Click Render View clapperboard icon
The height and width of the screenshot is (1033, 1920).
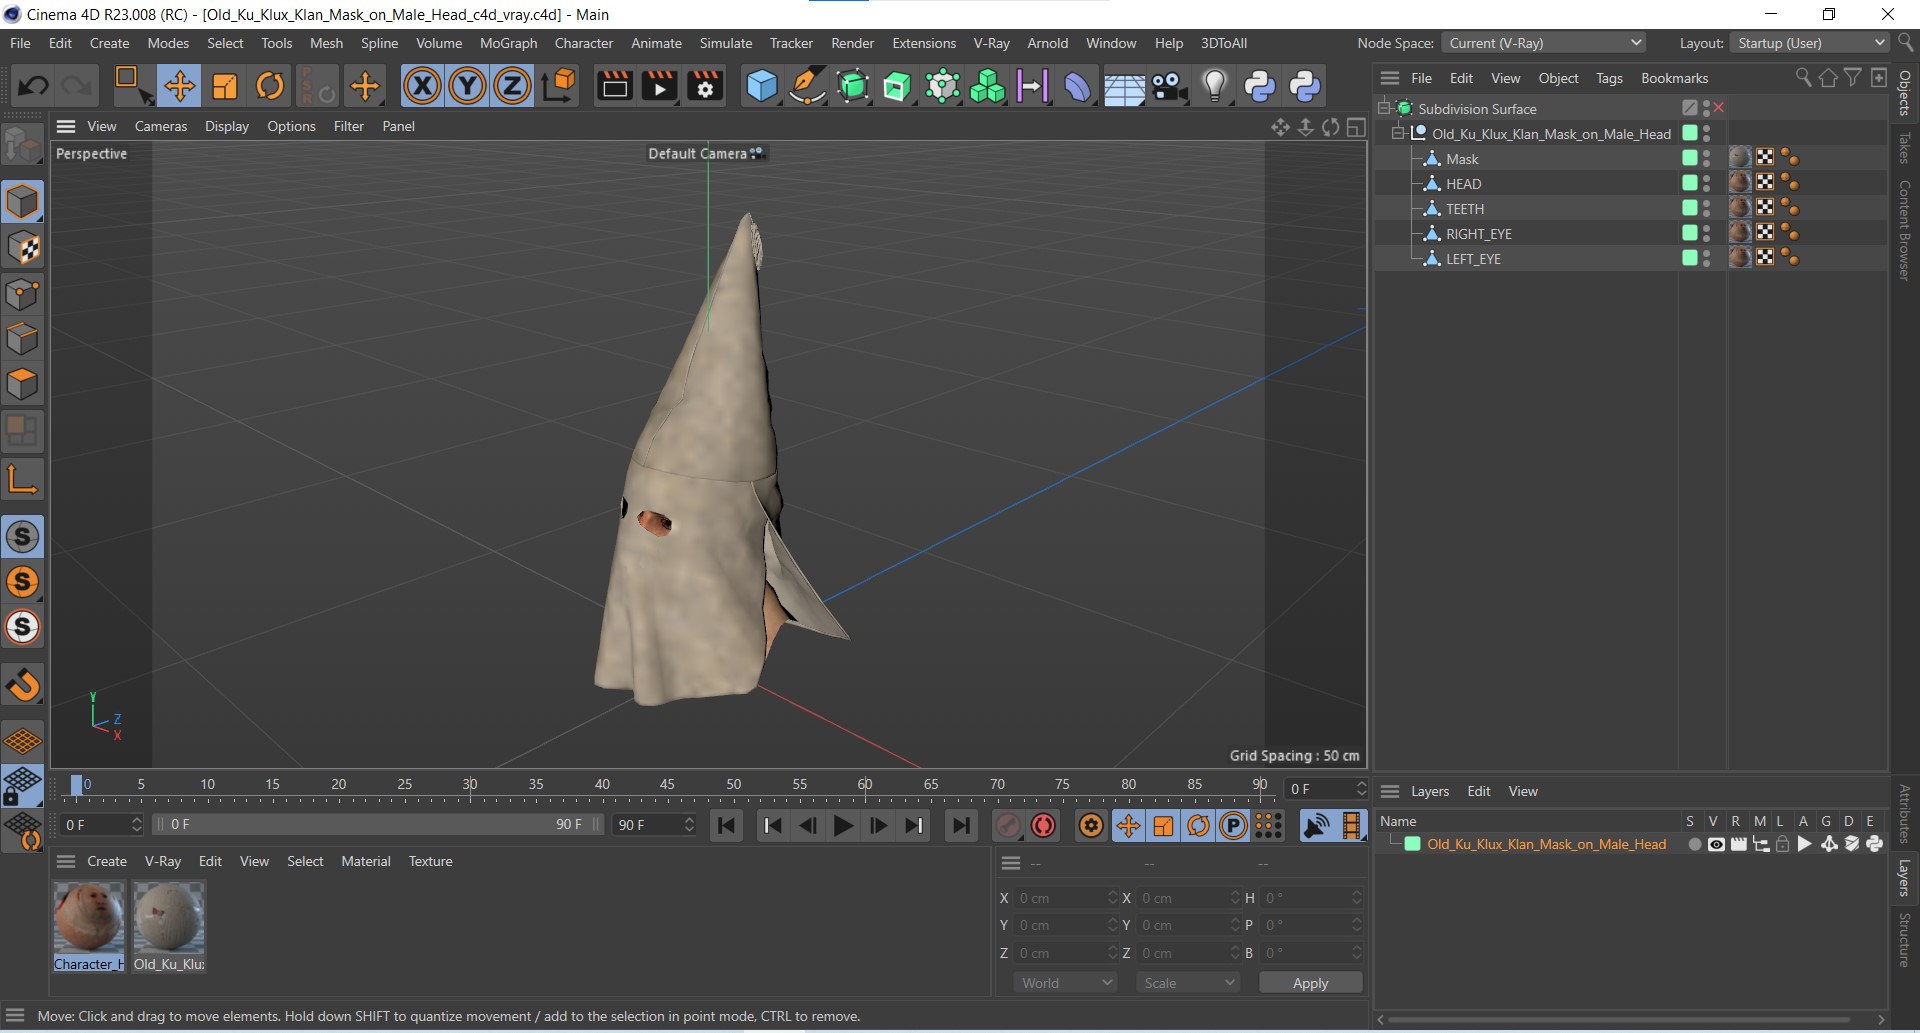[x=614, y=86]
